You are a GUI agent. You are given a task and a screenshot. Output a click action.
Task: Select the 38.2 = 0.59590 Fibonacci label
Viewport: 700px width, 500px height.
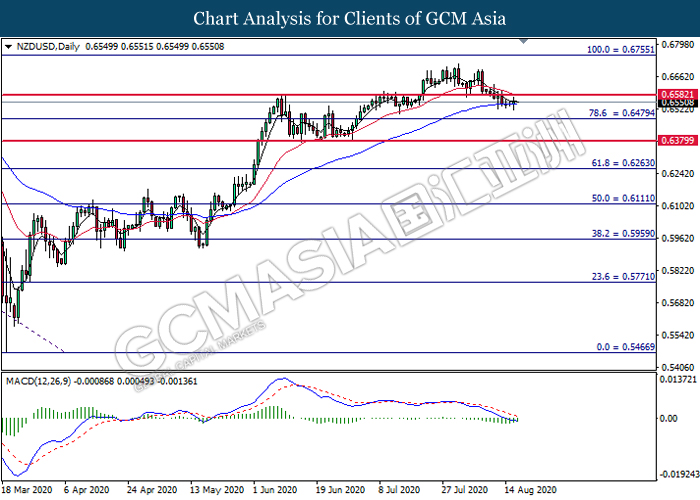[x=623, y=233]
